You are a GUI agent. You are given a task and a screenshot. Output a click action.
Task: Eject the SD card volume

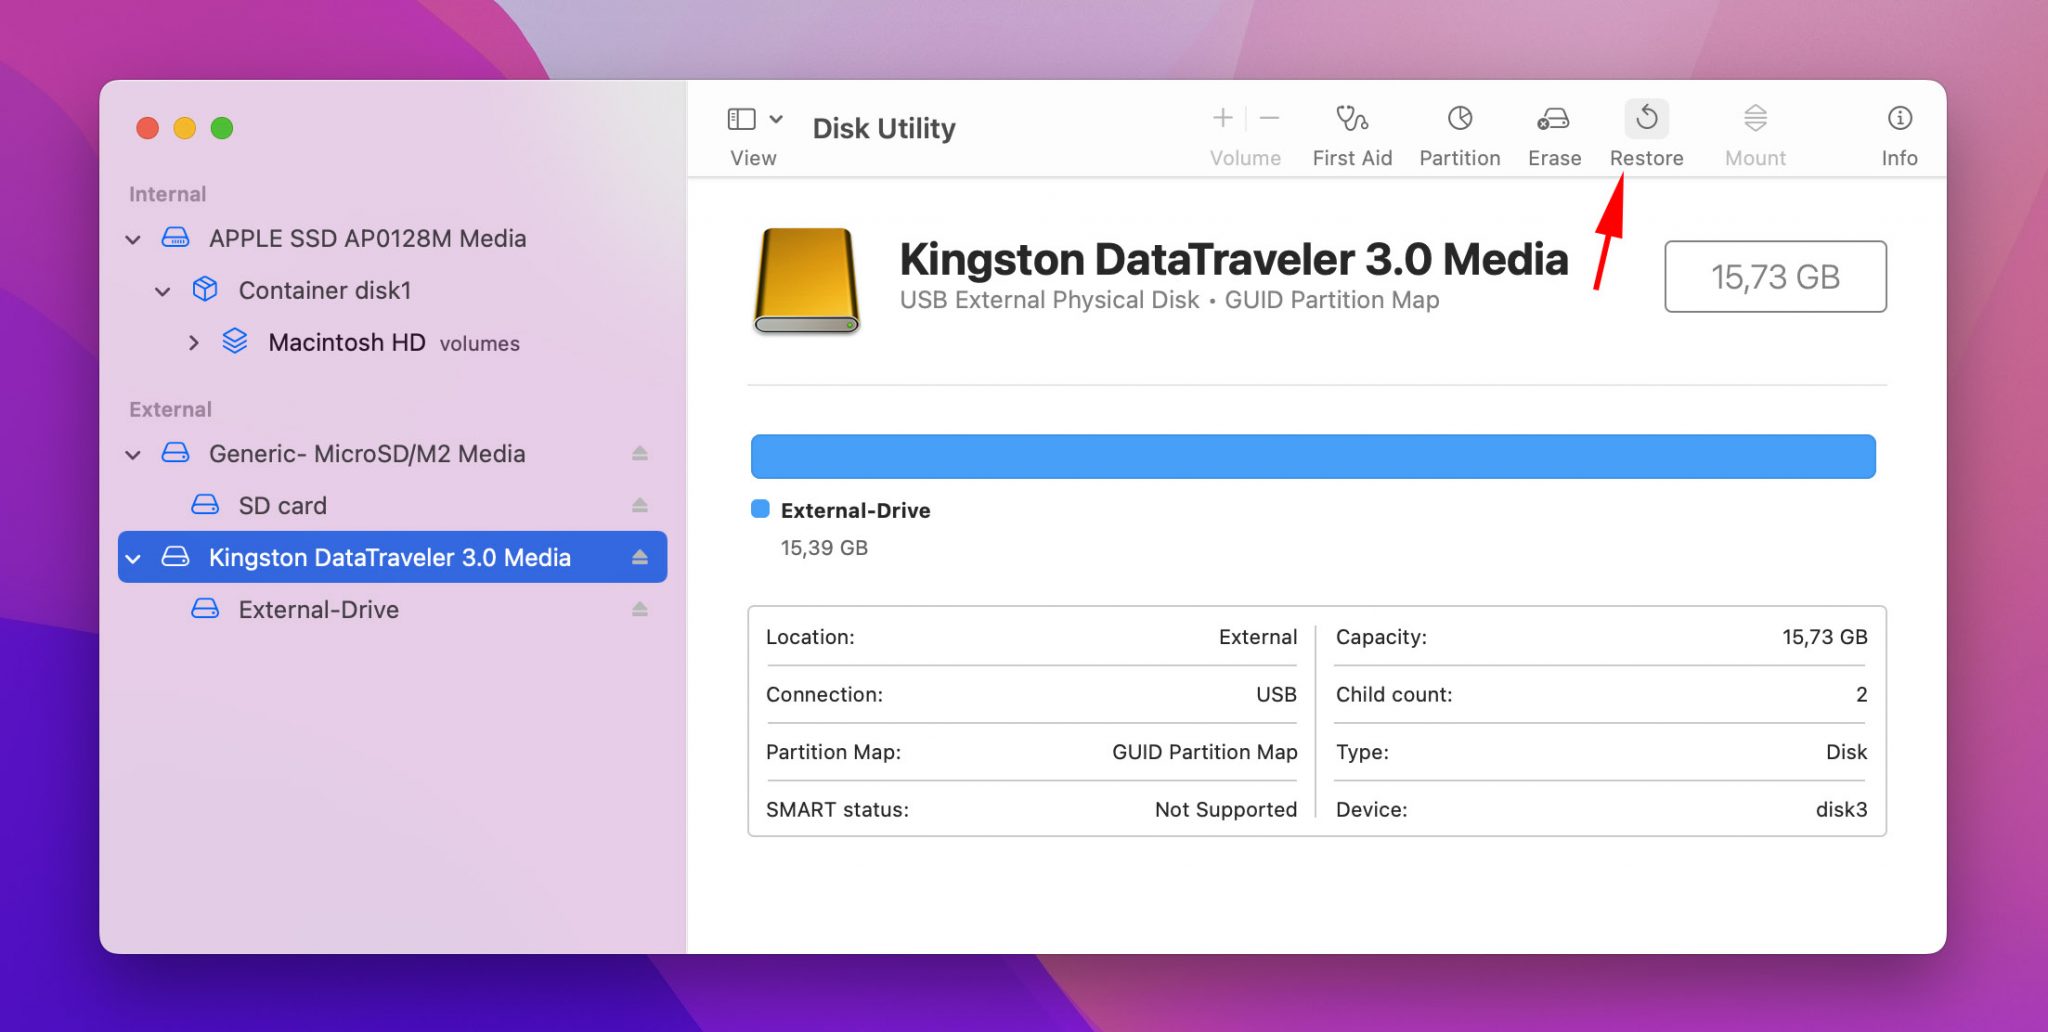click(640, 505)
